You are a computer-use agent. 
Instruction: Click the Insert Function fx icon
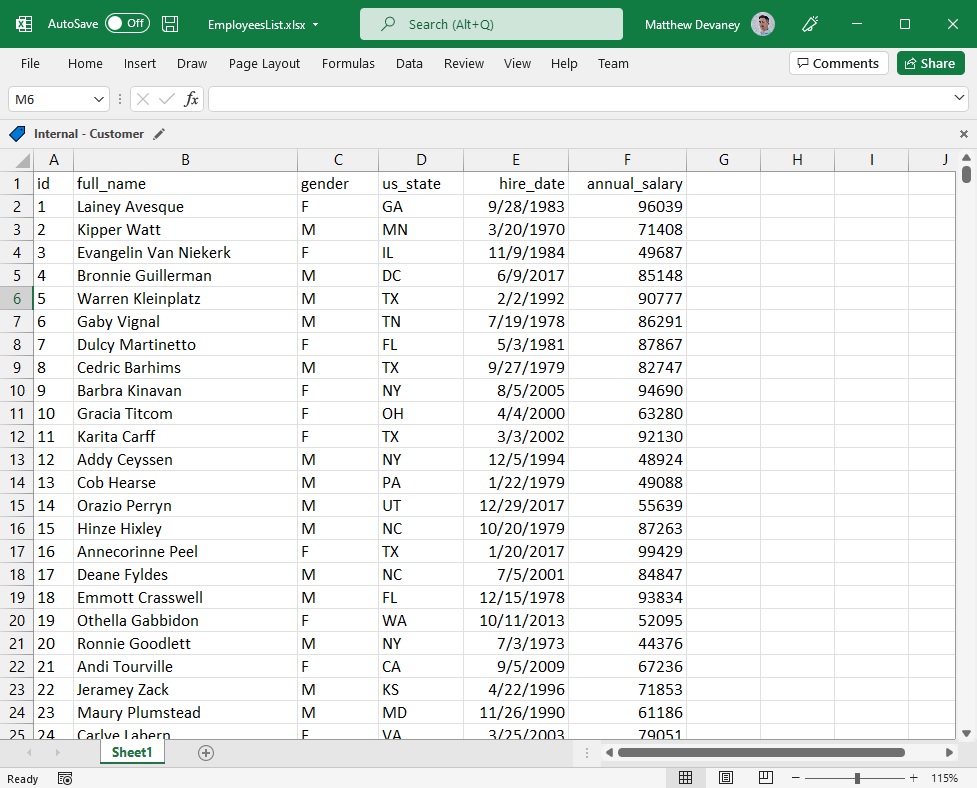click(x=191, y=99)
